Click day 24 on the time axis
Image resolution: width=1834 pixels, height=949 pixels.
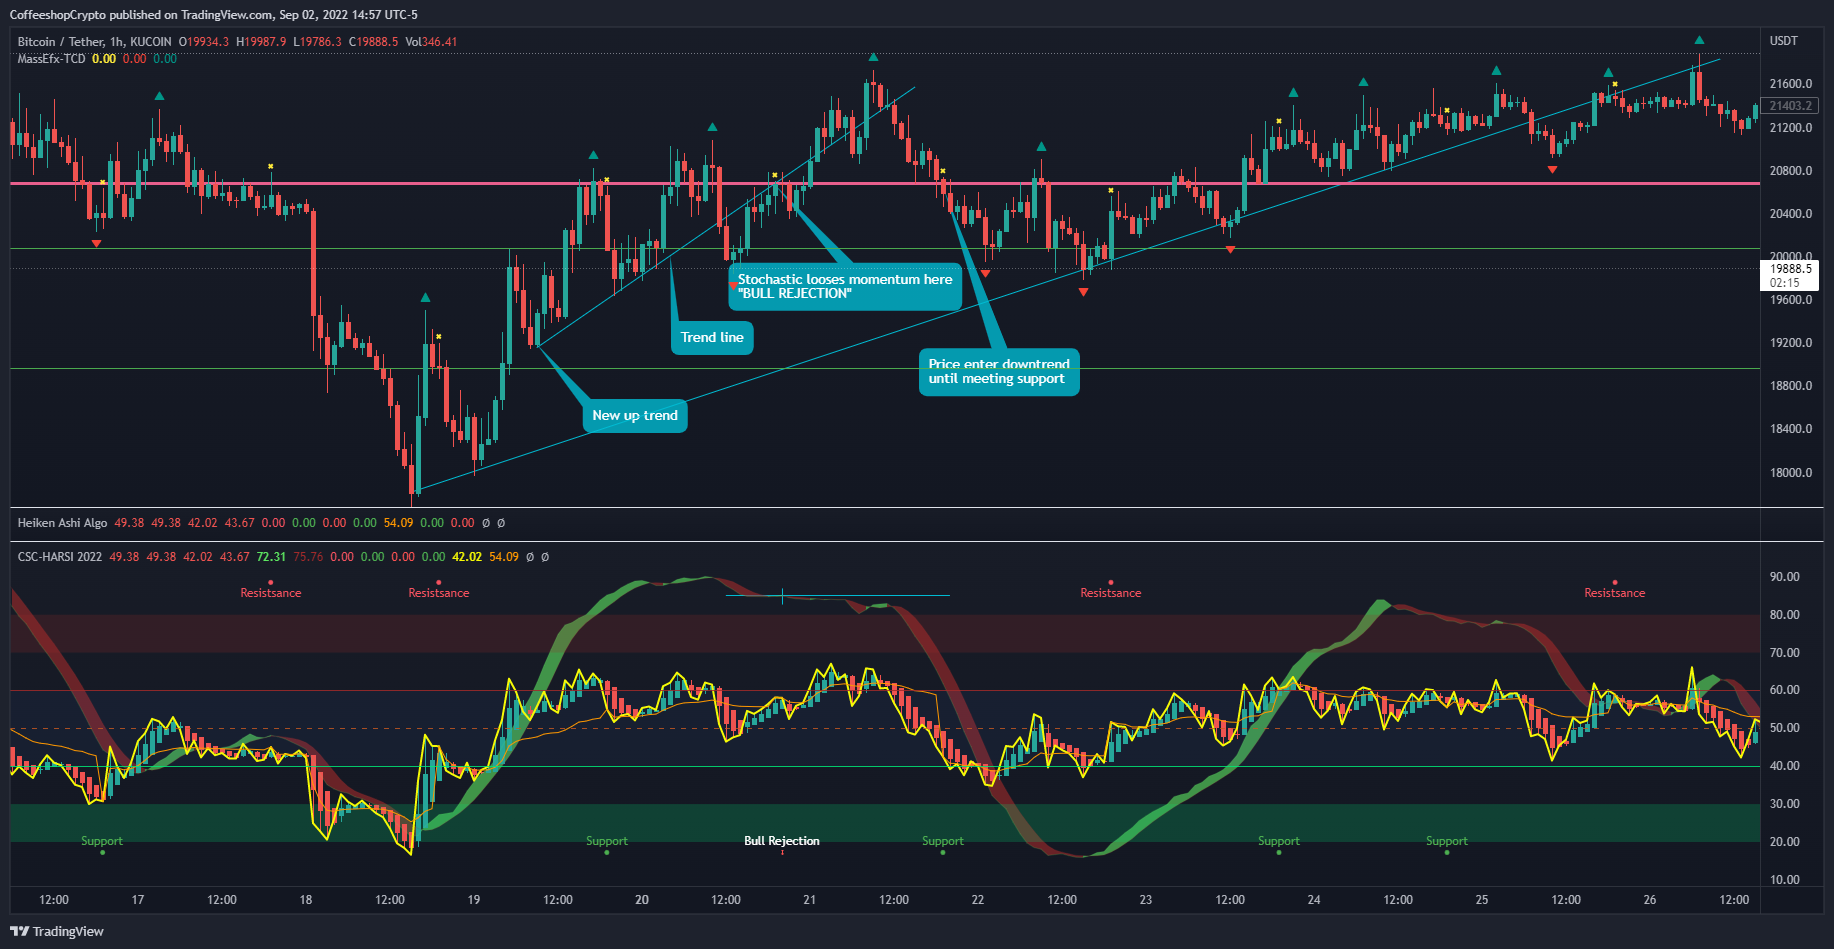(1314, 900)
